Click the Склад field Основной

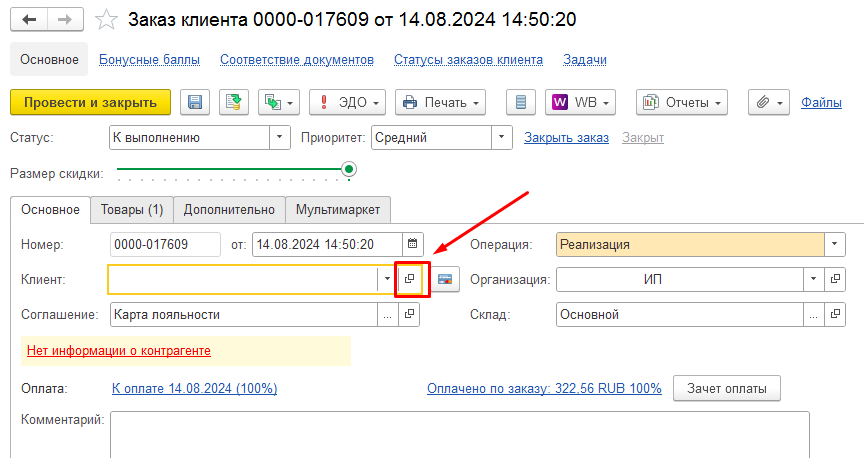point(679,315)
